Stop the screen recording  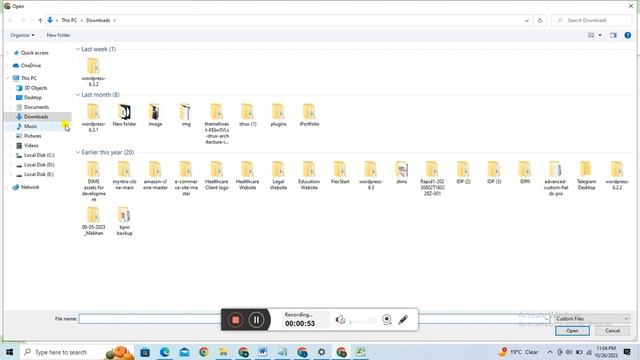236,320
